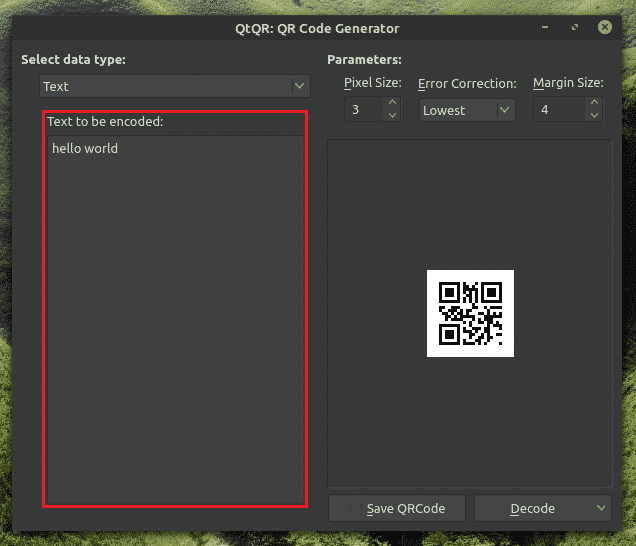
Task: Open the Select data type dropdown
Action: pyautogui.click(x=165, y=87)
